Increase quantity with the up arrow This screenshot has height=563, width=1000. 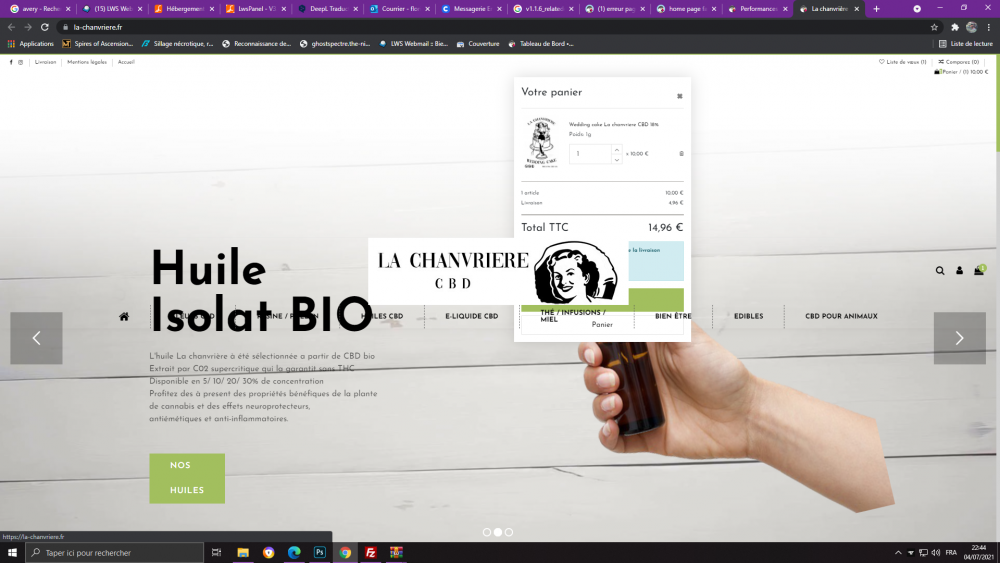click(616, 150)
